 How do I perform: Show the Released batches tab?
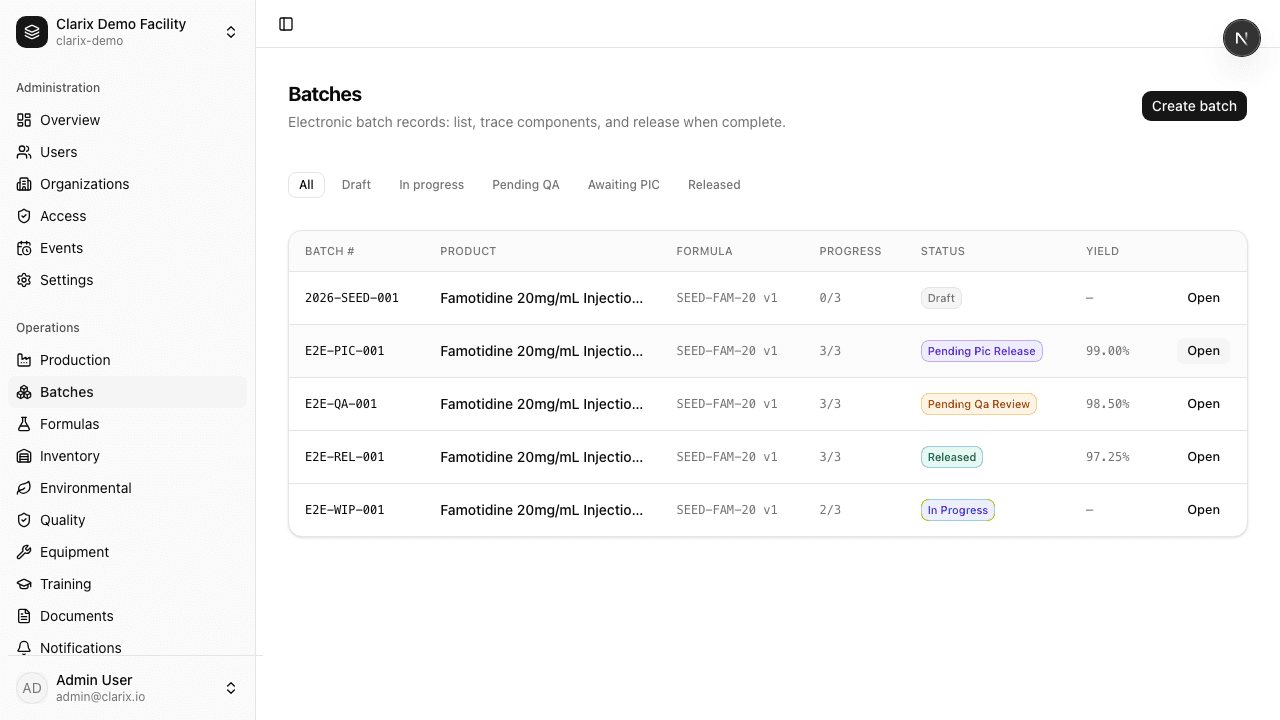714,185
